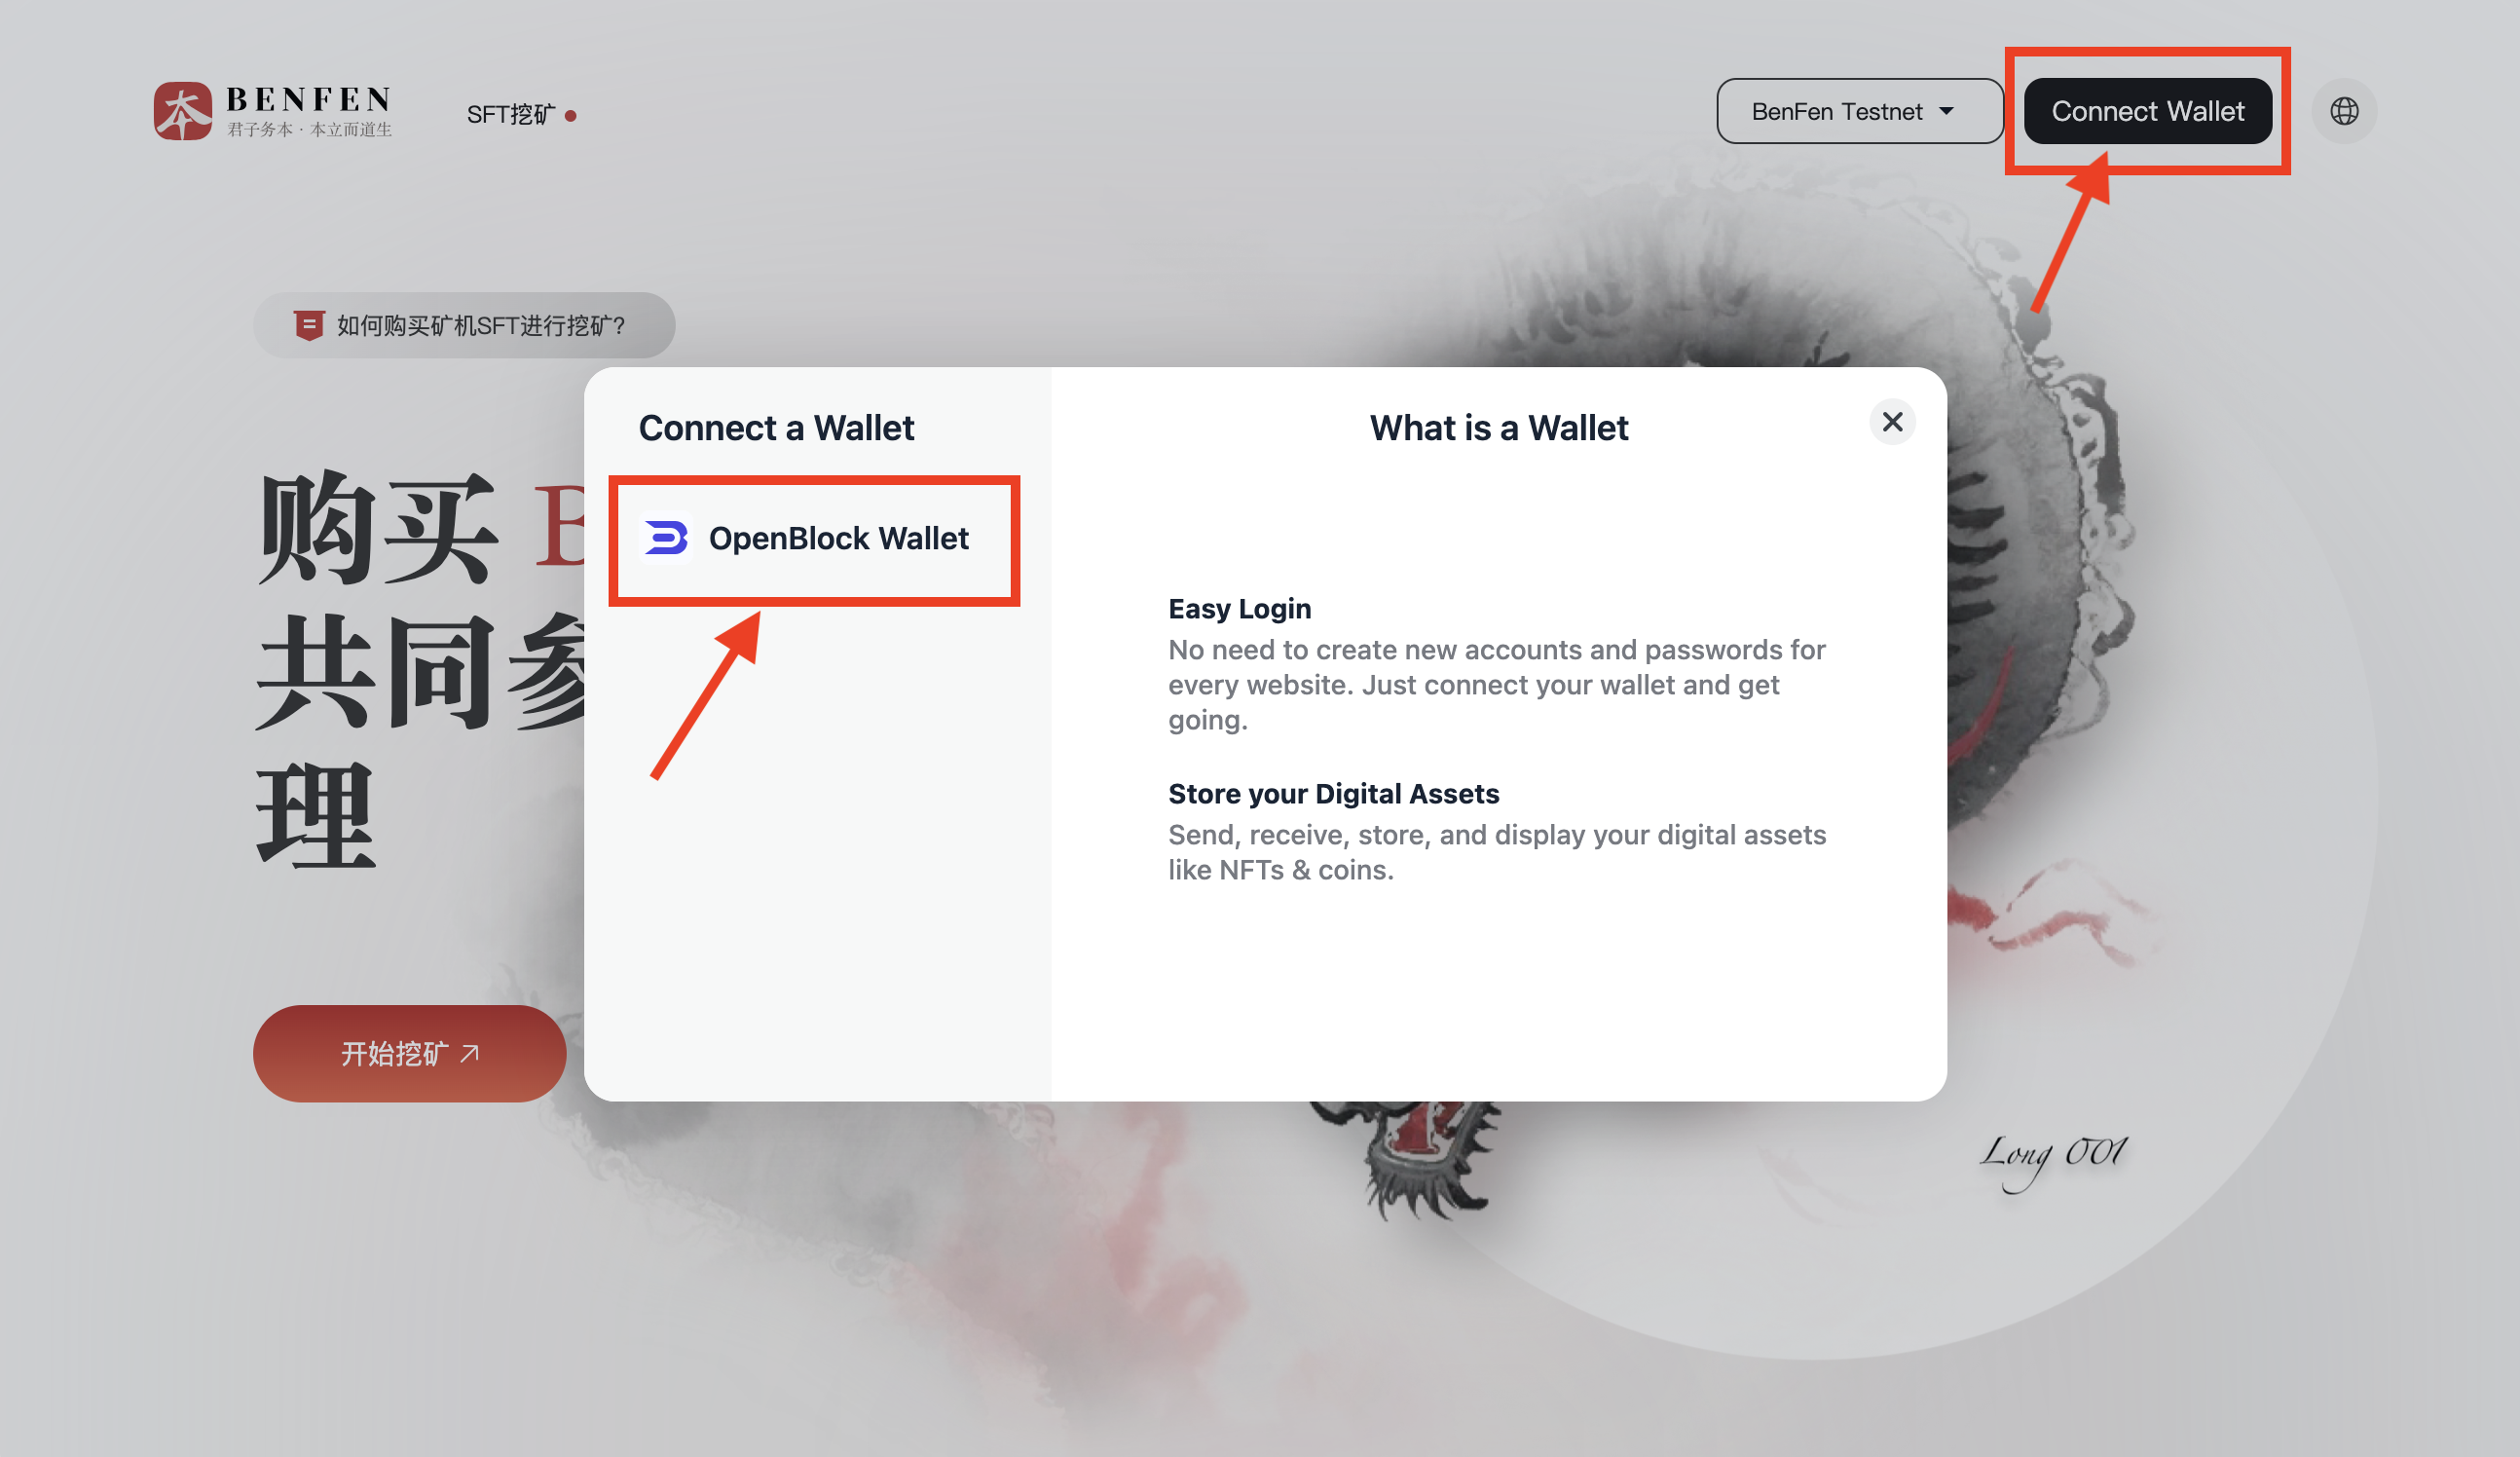Select OpenBlock Wallet option
Viewport: 2520px width, 1457px height.
tap(838, 539)
